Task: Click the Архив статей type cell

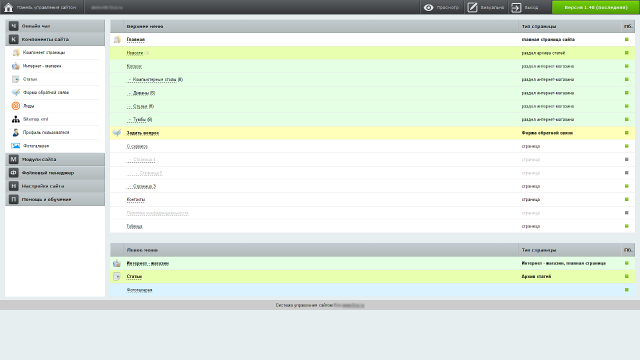Action: [x=536, y=276]
